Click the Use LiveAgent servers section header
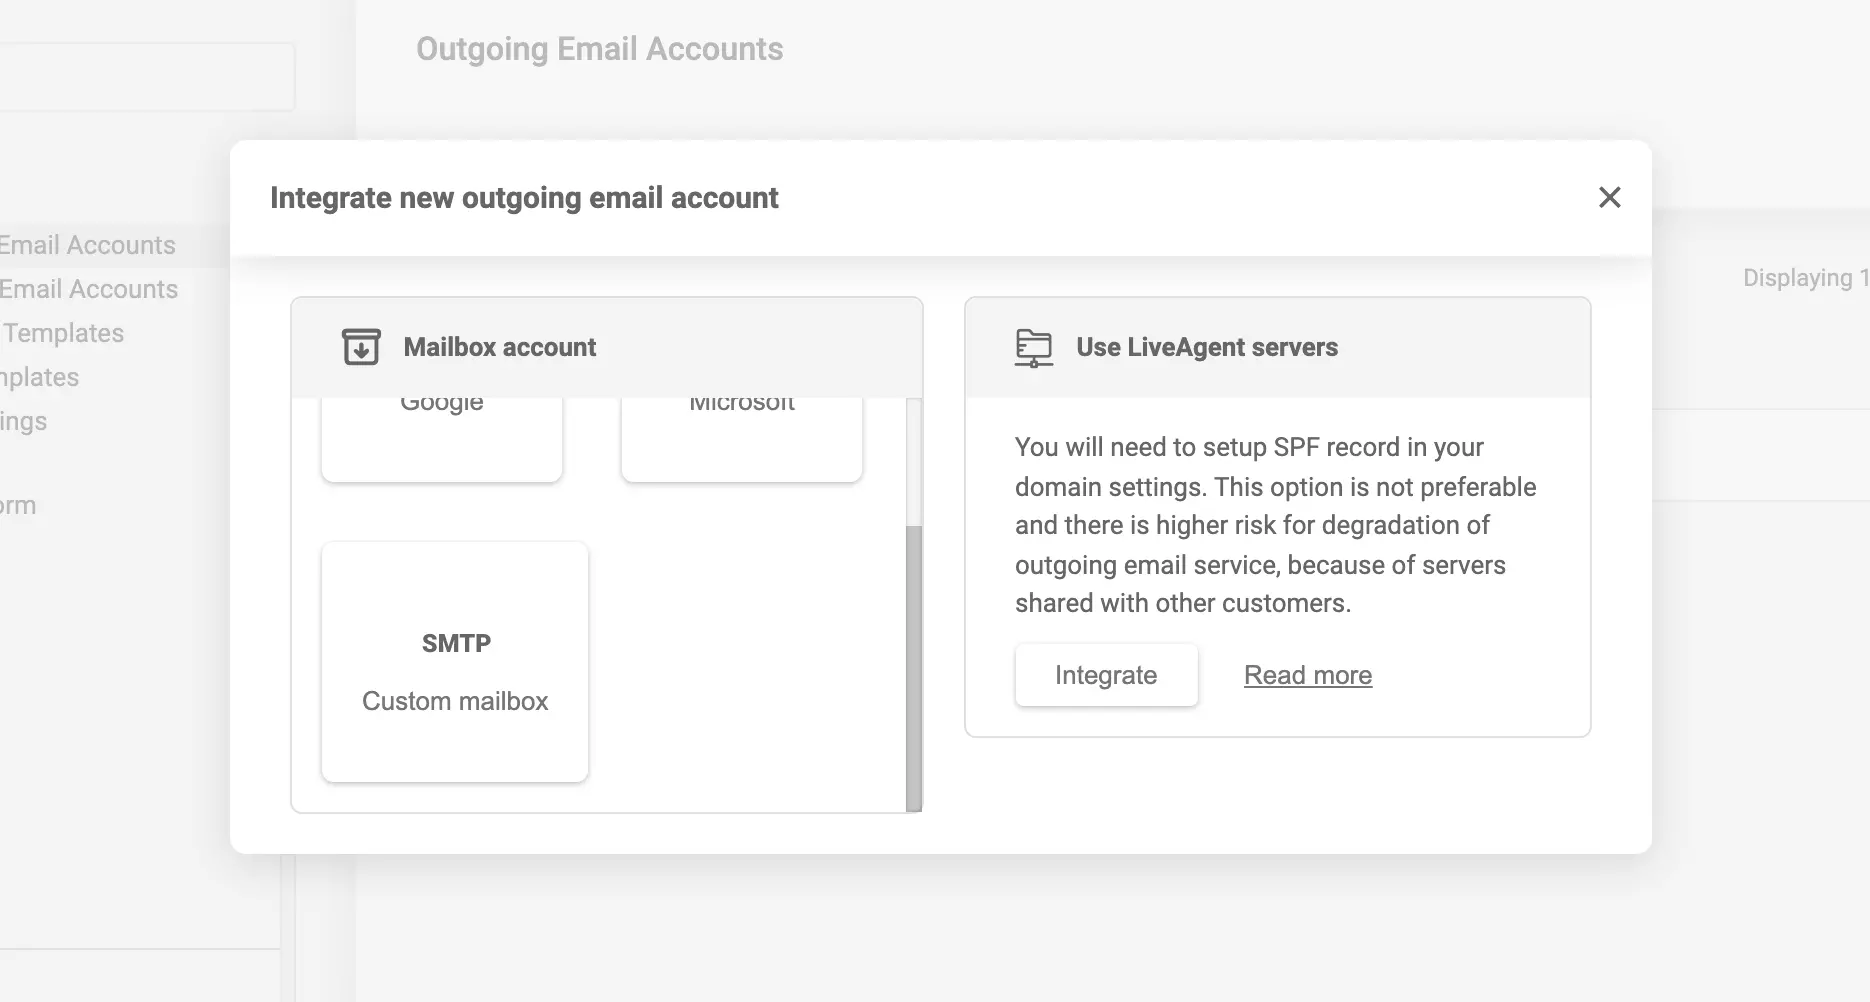The width and height of the screenshot is (1870, 1002). [1206, 347]
